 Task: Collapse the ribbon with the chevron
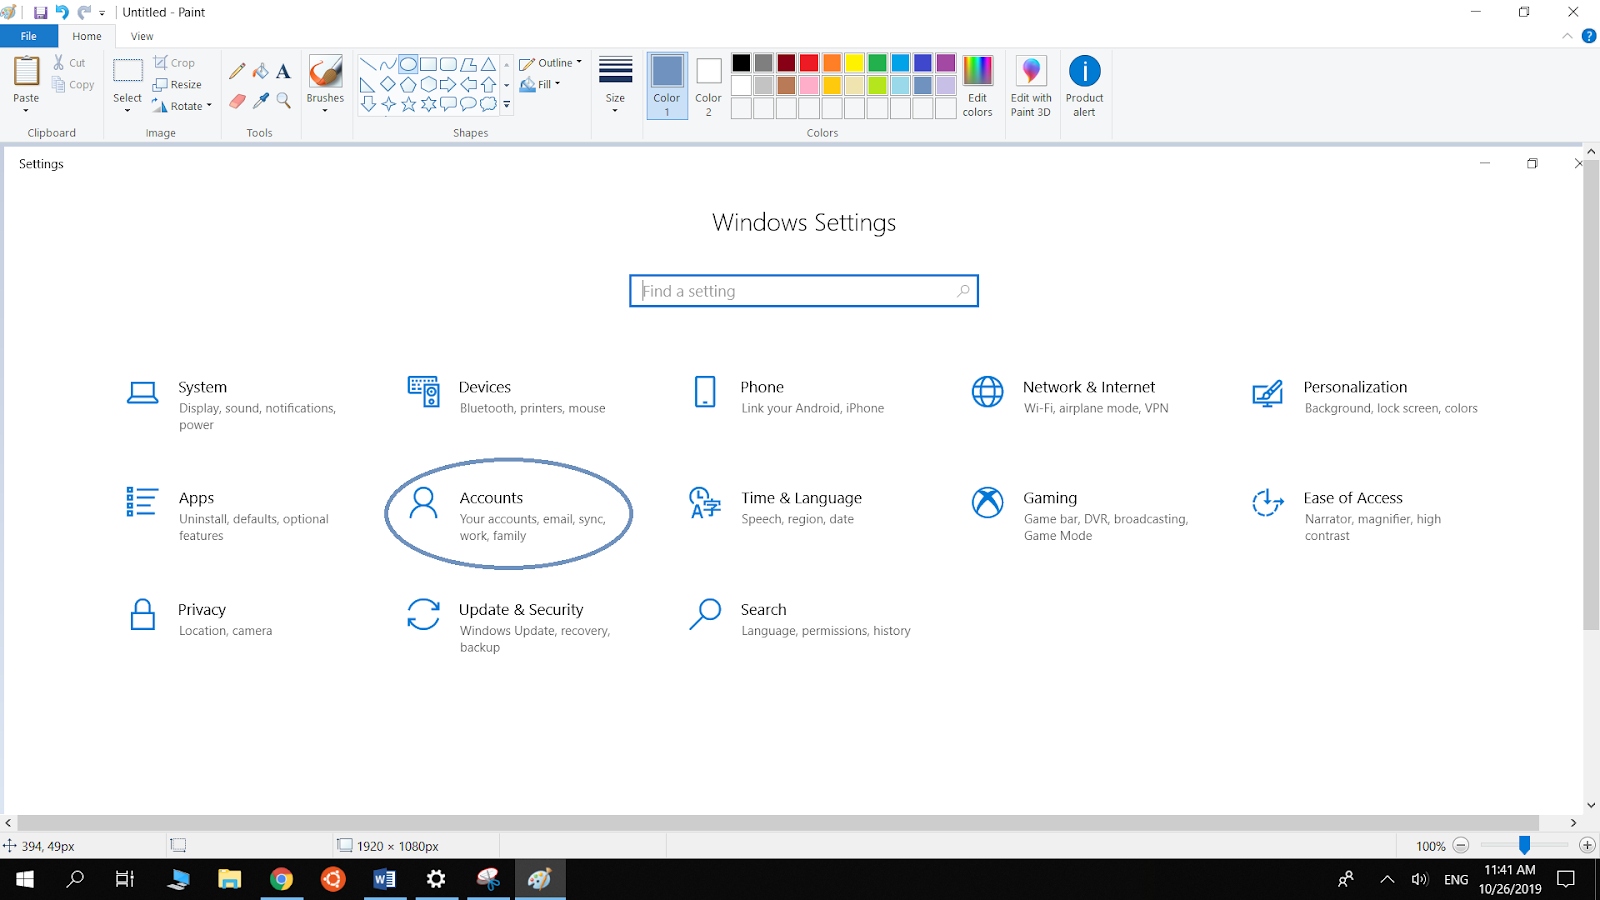coord(1567,36)
